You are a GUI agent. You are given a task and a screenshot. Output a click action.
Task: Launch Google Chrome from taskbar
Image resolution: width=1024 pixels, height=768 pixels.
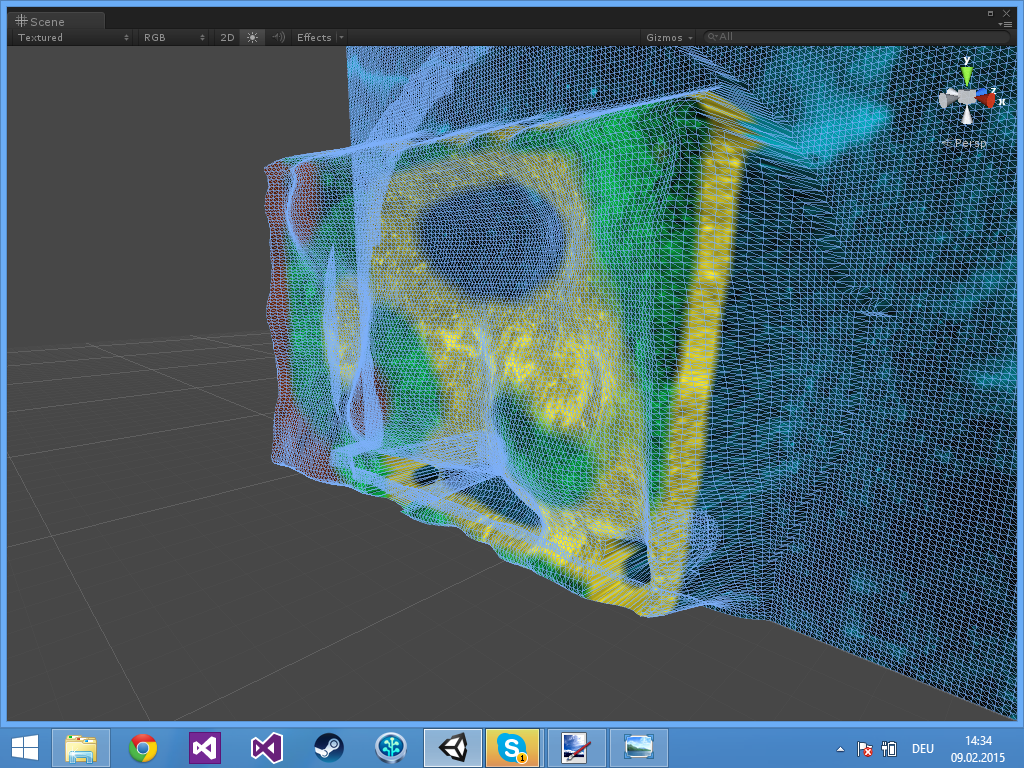tap(143, 747)
